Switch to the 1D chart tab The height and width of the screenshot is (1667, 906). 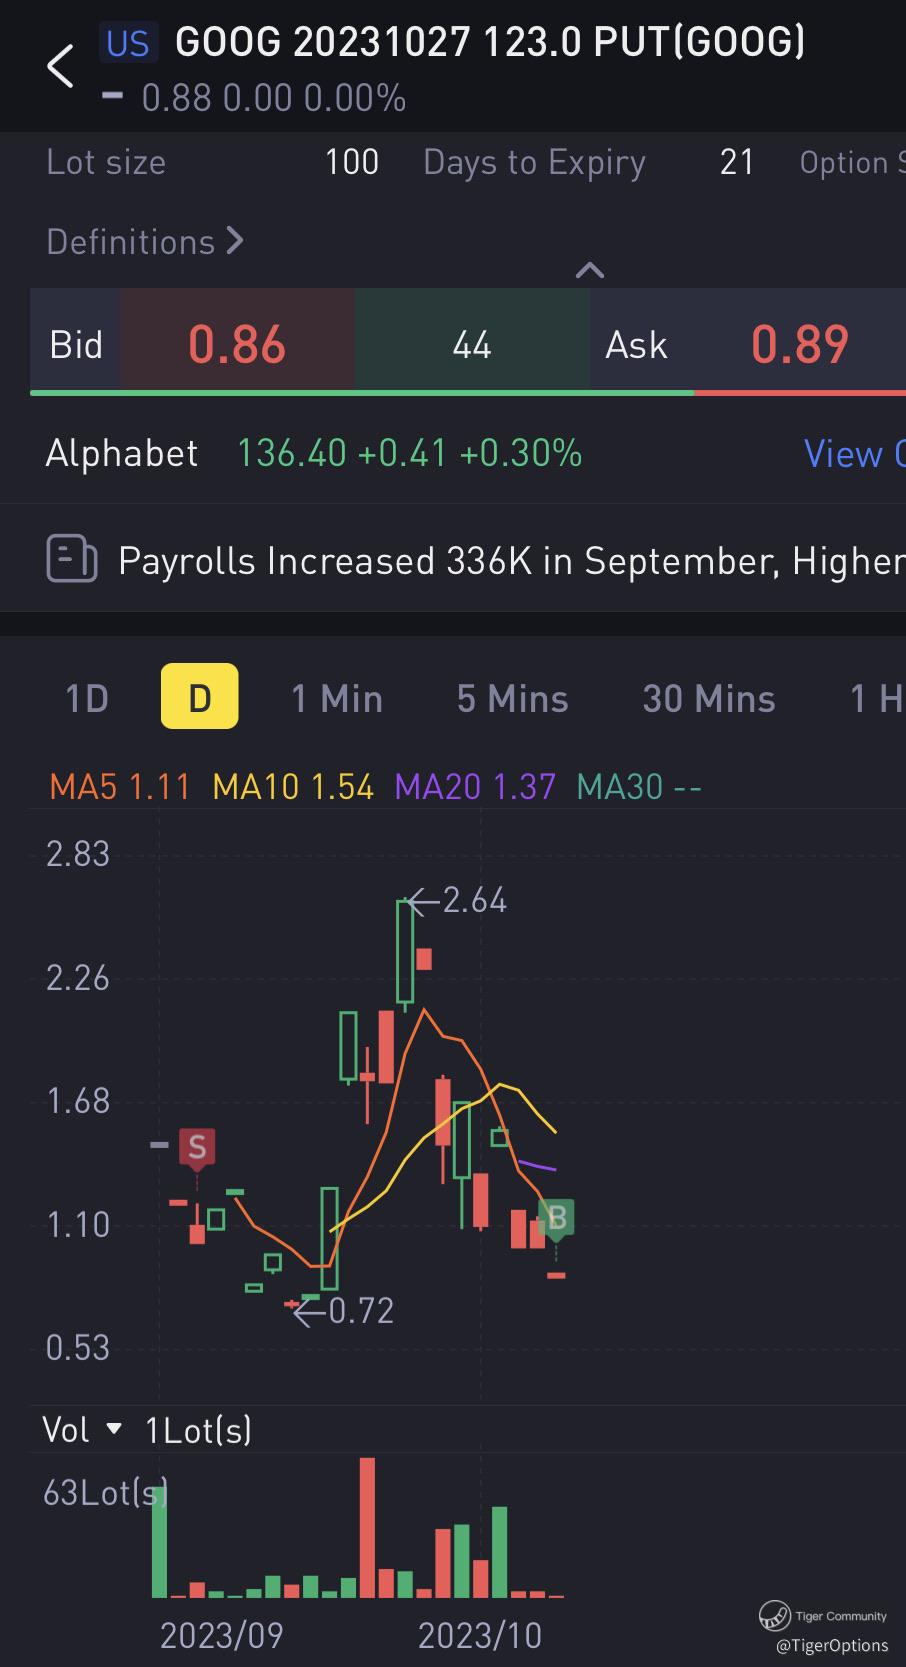[x=87, y=698]
